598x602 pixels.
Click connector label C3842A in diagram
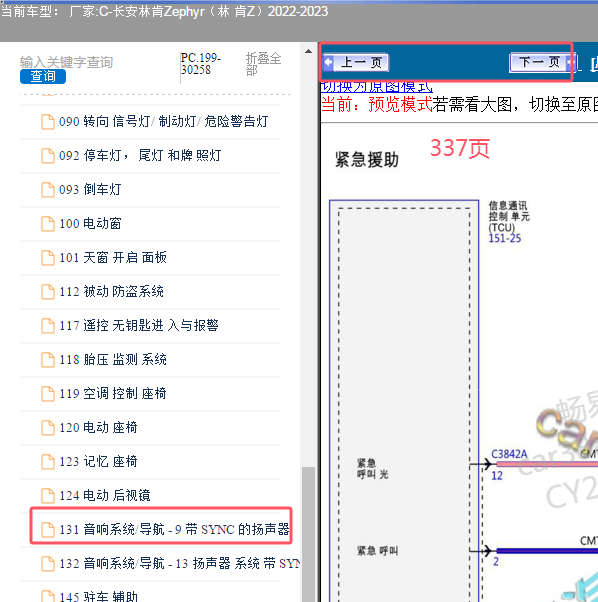[509, 454]
